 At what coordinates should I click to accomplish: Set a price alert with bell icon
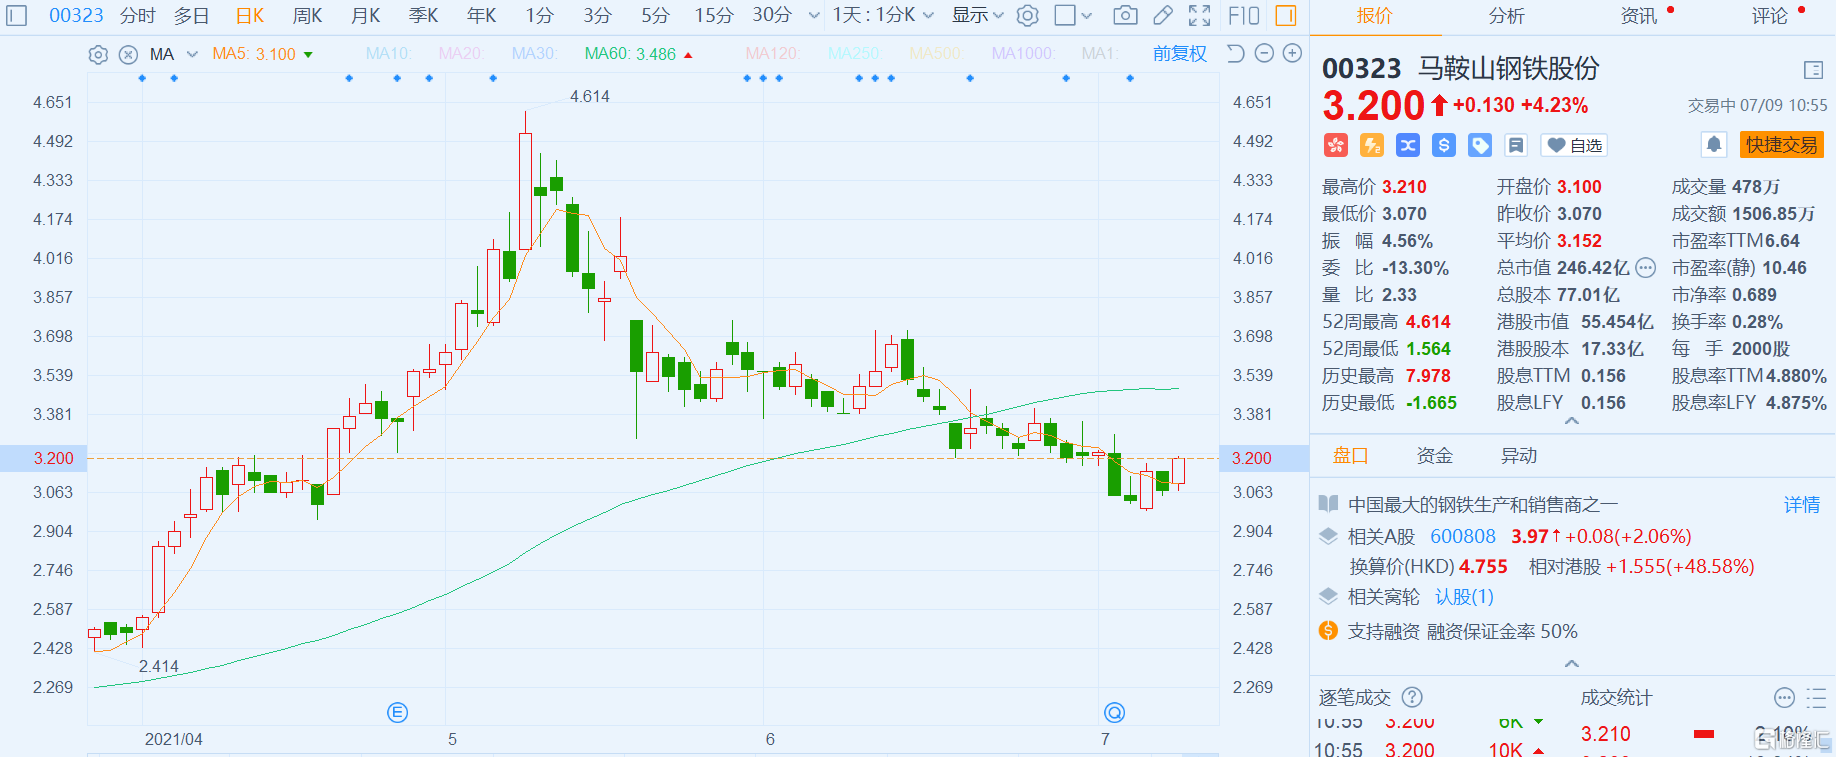pyautogui.click(x=1714, y=145)
